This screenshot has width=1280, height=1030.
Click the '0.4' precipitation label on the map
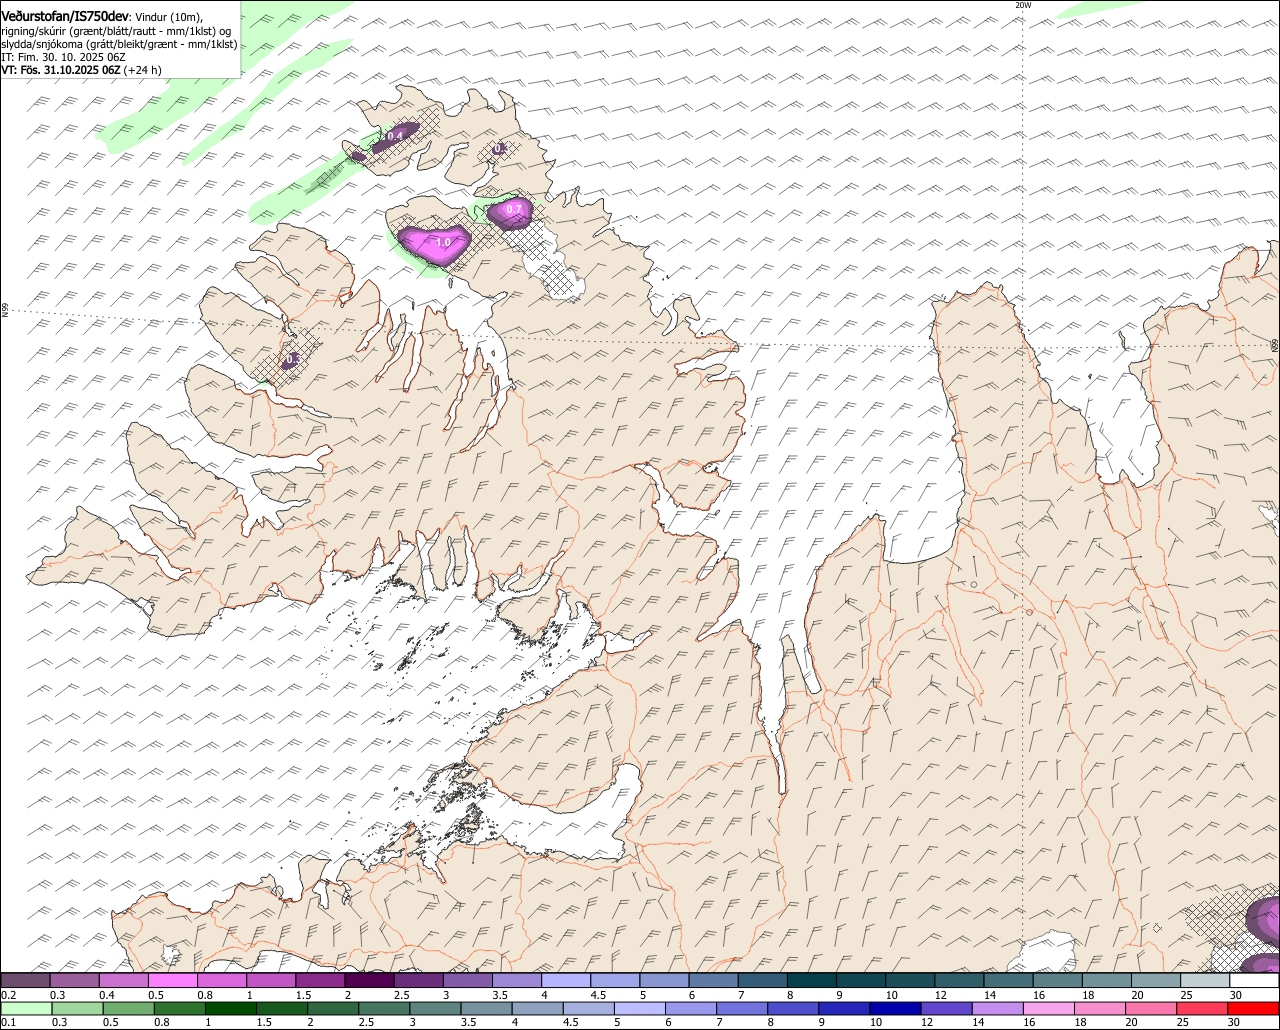395,135
